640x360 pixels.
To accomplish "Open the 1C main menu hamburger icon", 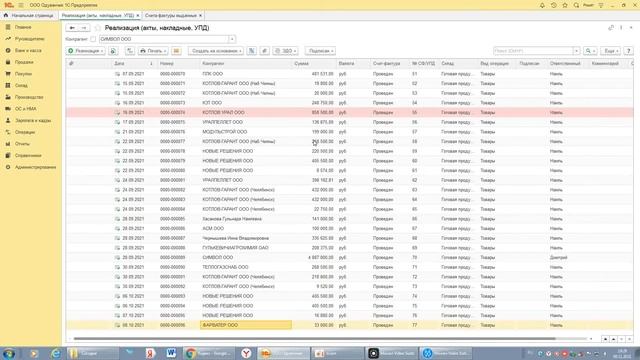I will coord(21,5).
